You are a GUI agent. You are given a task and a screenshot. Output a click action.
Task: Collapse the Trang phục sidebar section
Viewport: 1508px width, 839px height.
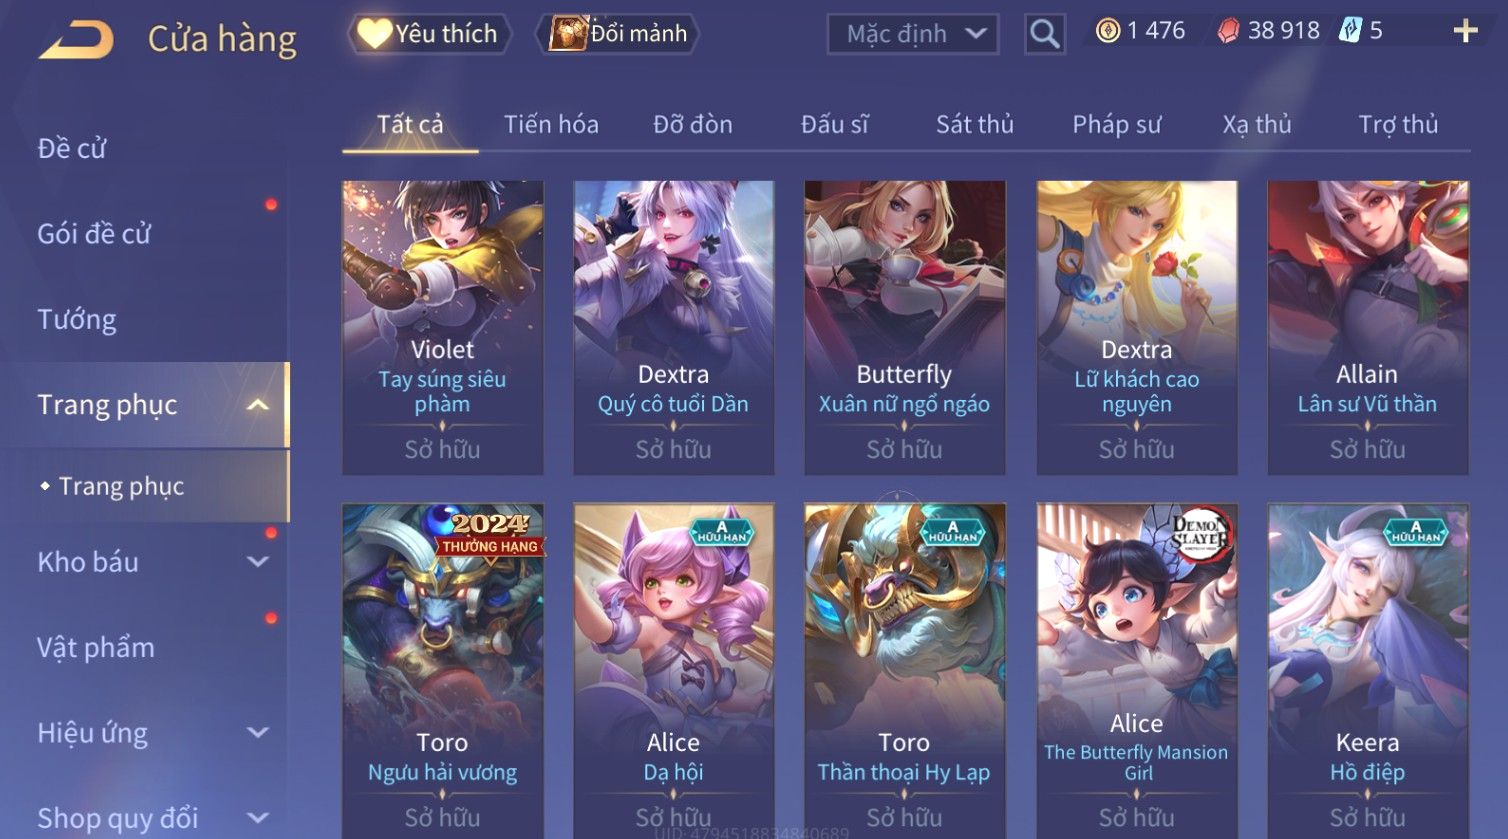point(258,405)
